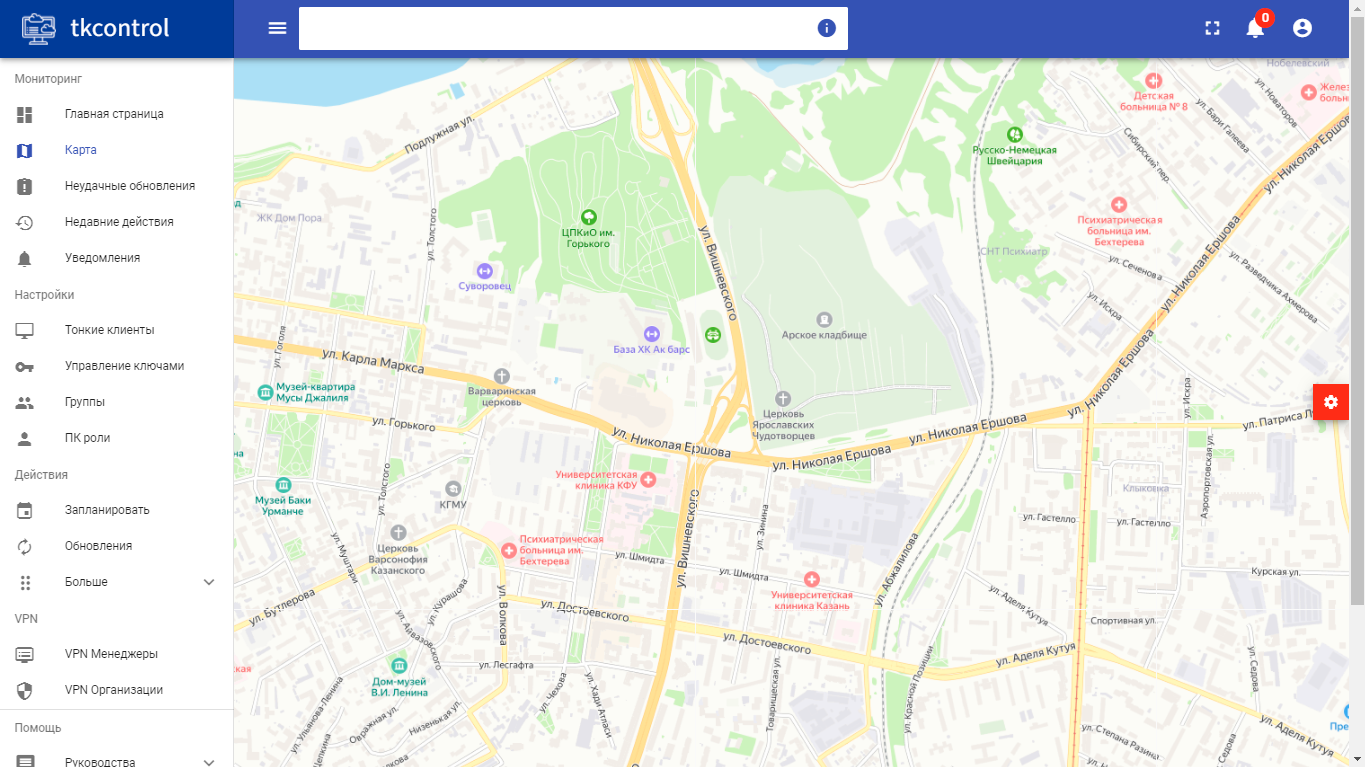
Task: Expand the Руководства section chevron
Action: pyautogui.click(x=209, y=761)
